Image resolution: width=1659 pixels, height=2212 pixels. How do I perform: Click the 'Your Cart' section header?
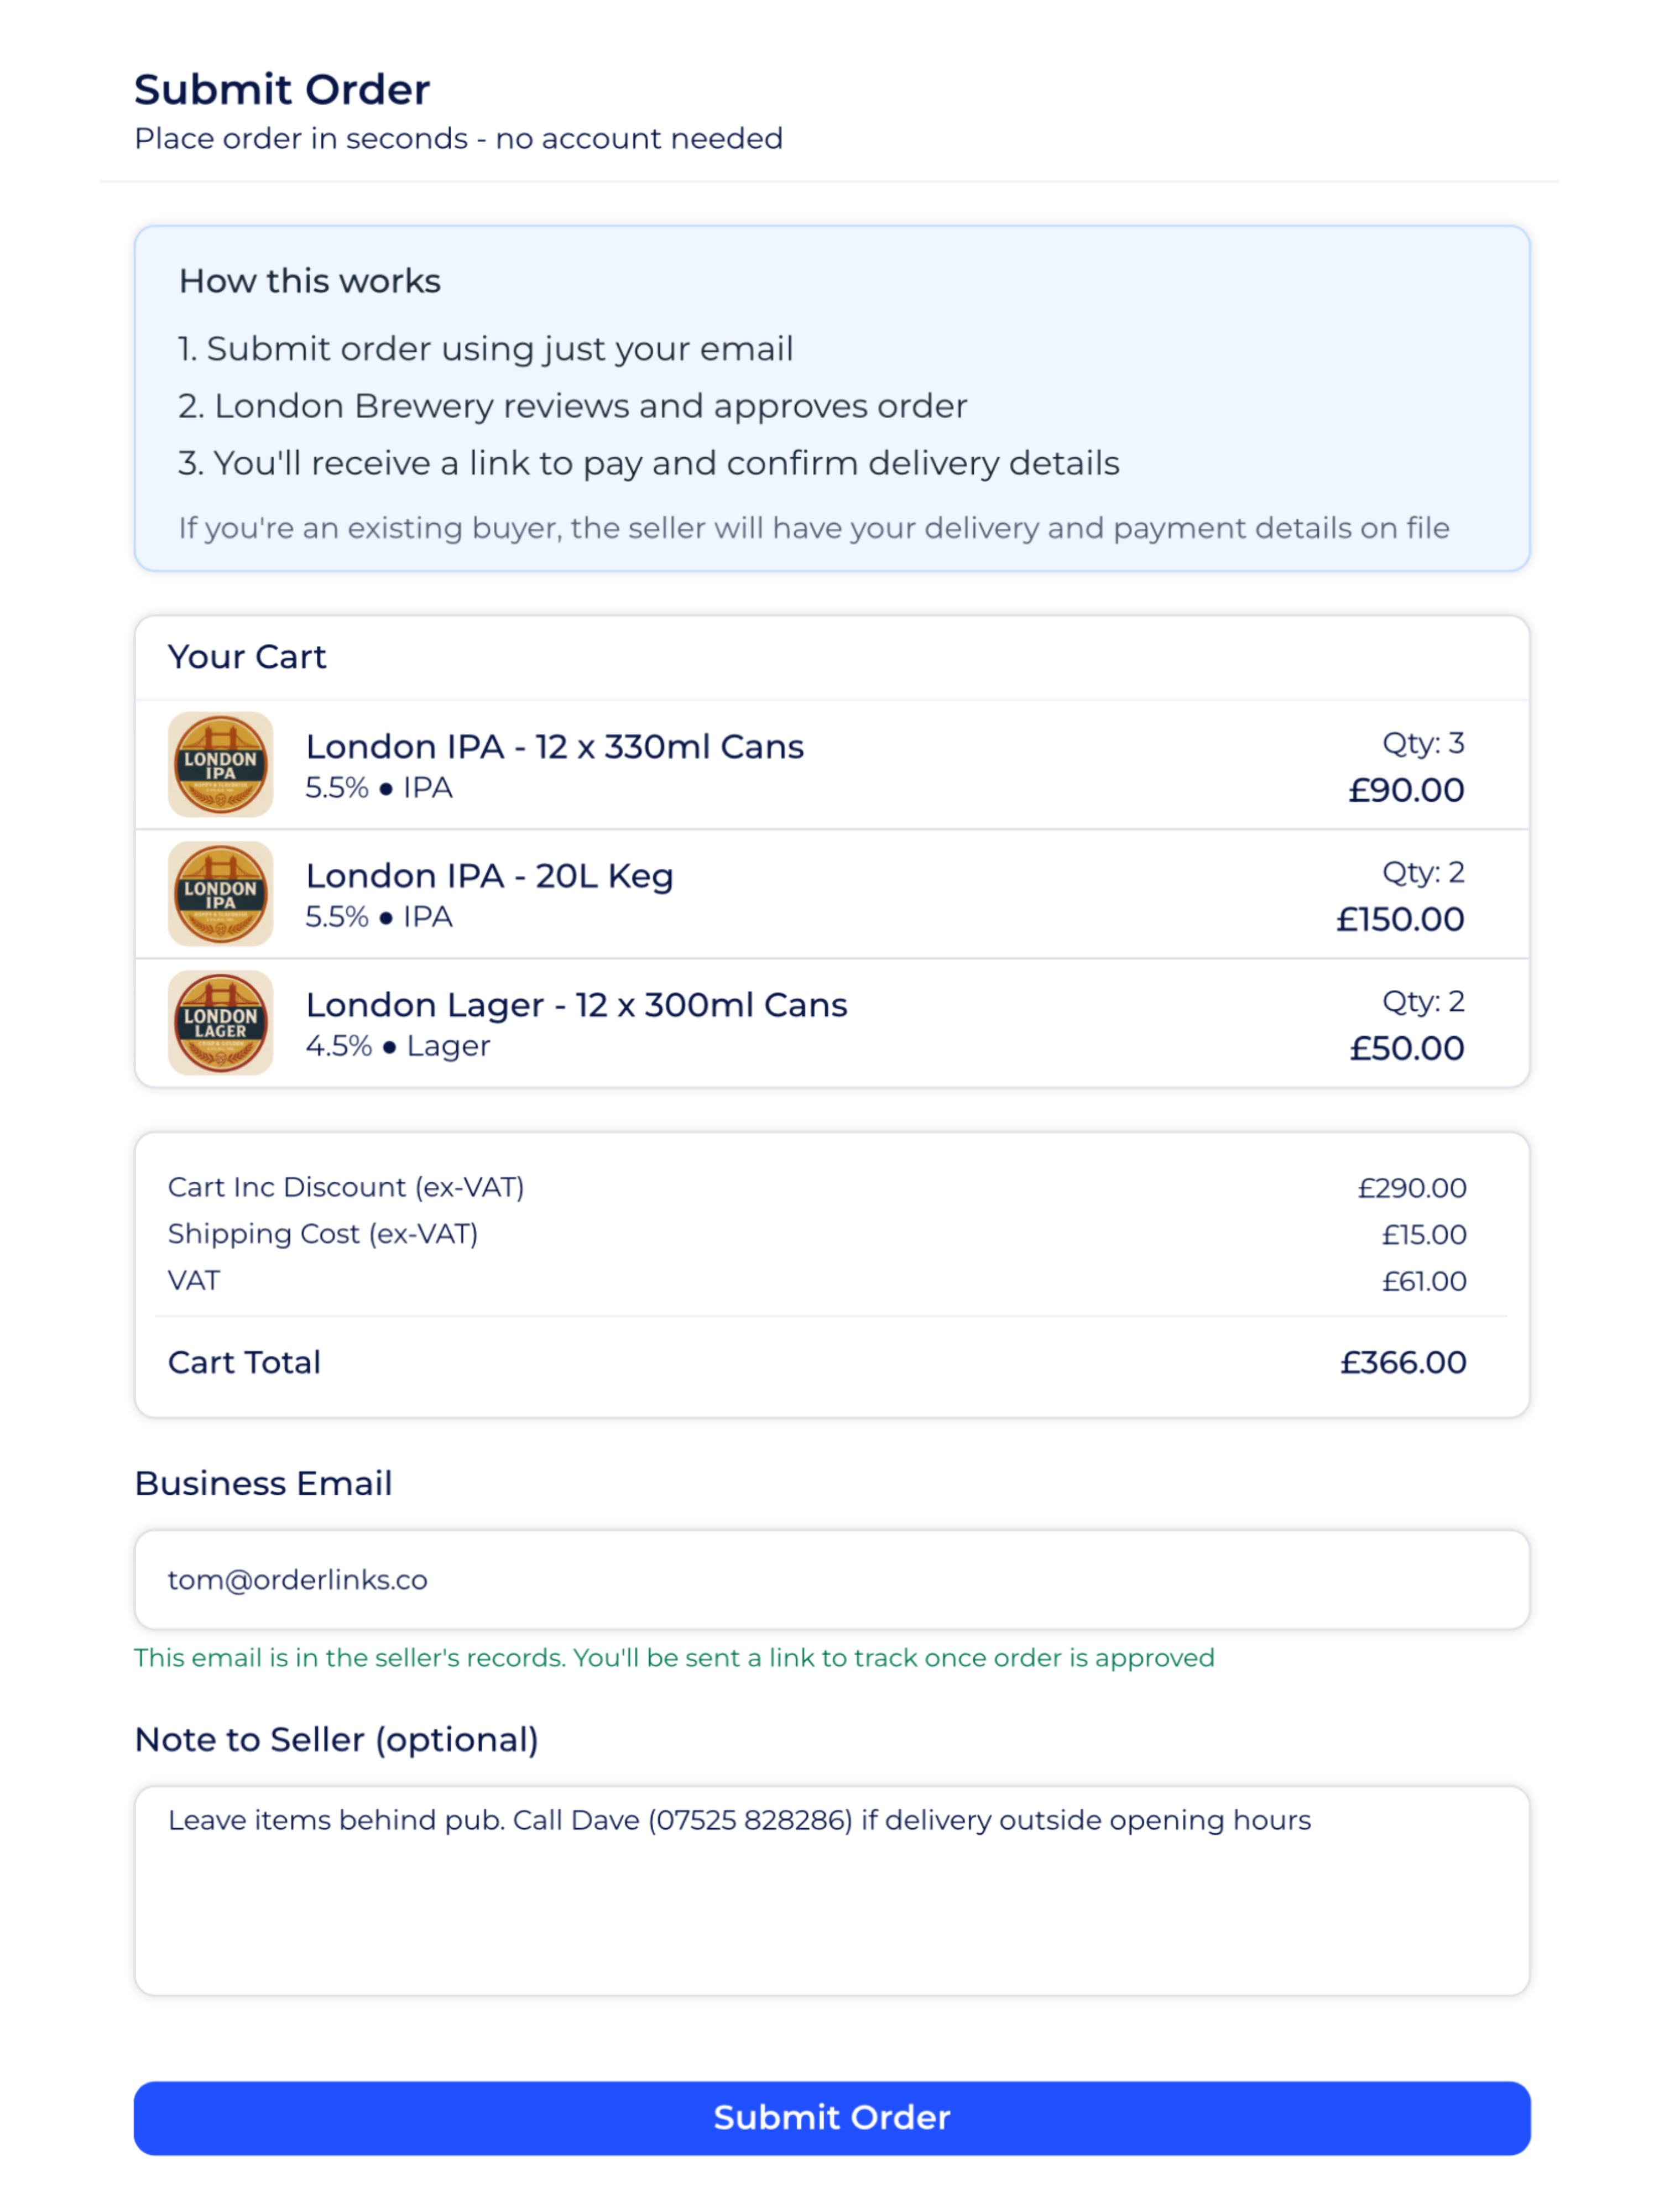point(246,657)
